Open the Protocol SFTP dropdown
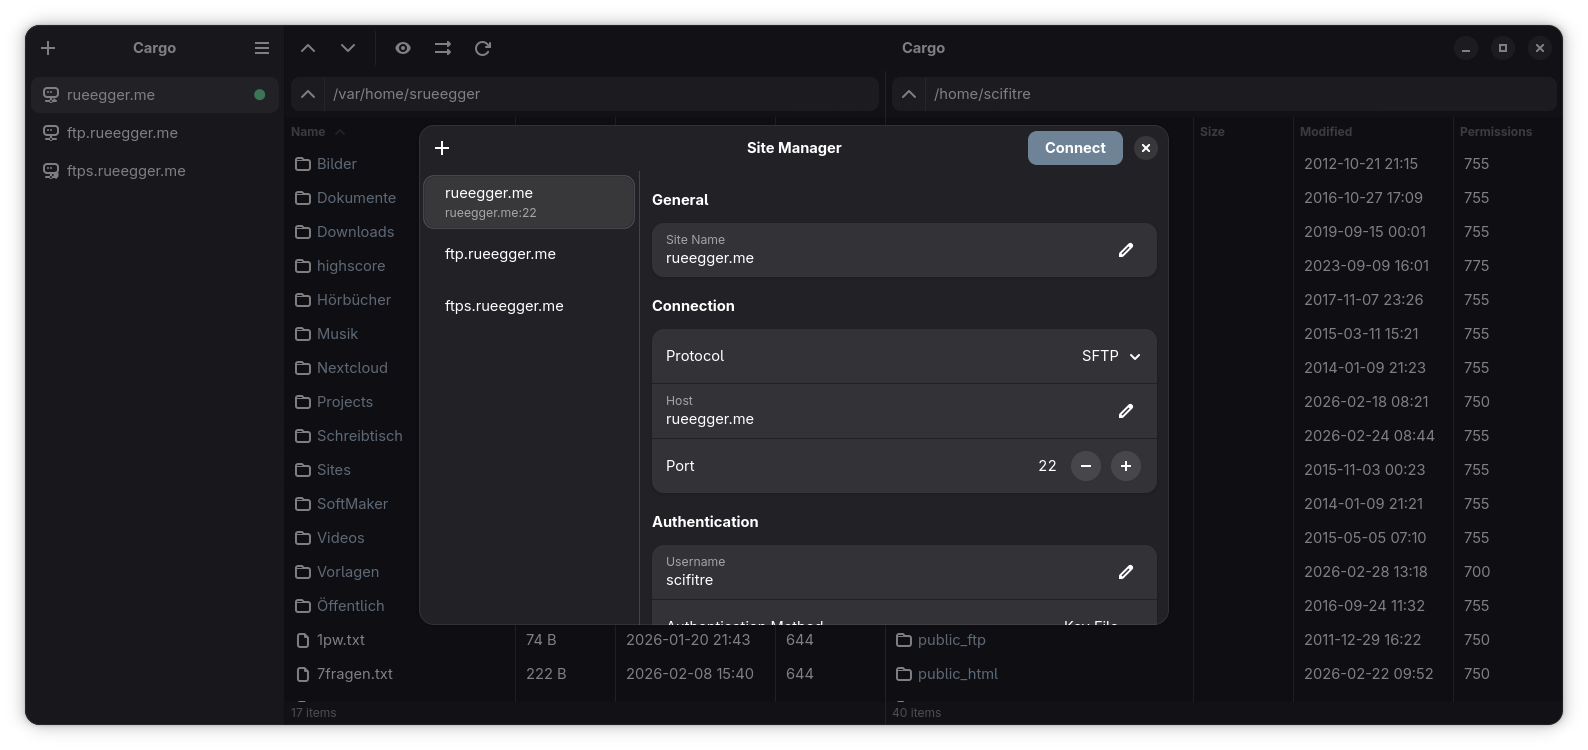The width and height of the screenshot is (1588, 750). [1111, 356]
